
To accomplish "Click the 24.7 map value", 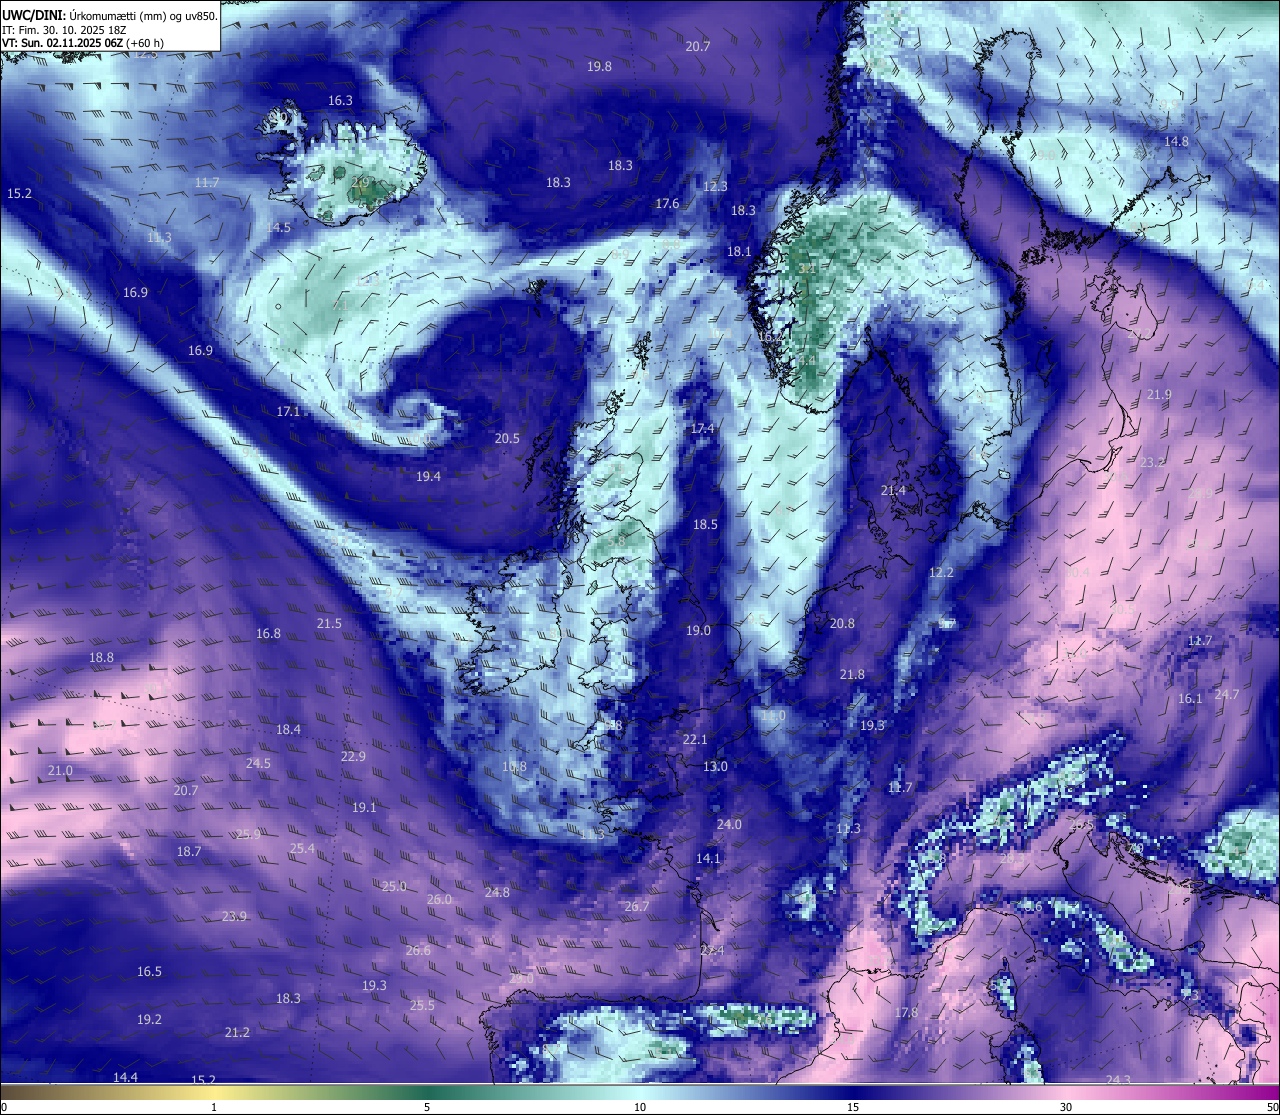I will (x=1227, y=694).
